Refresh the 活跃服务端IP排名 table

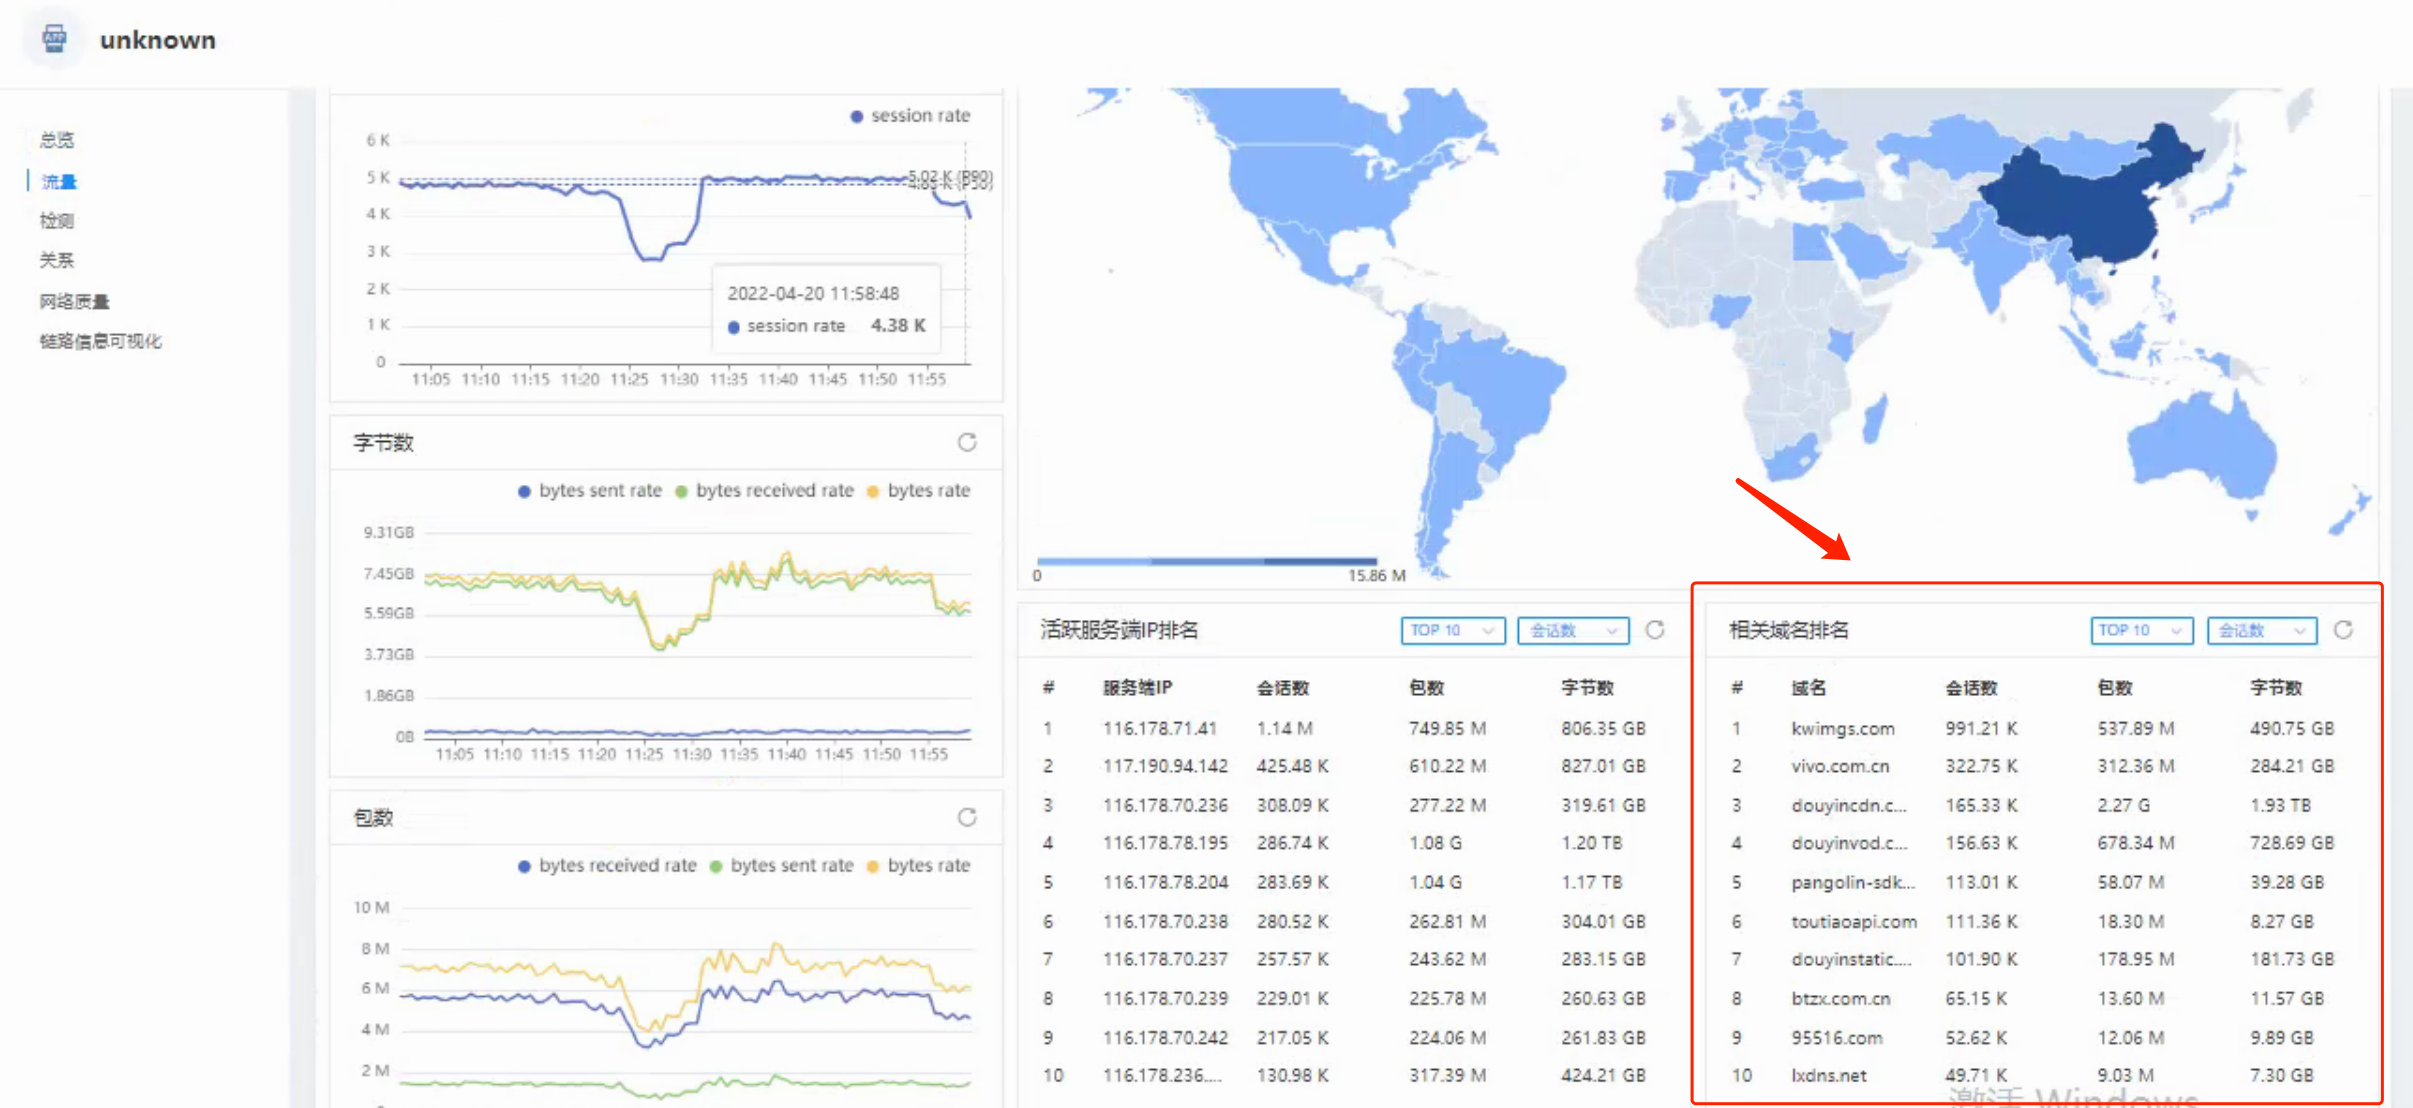[x=1655, y=630]
